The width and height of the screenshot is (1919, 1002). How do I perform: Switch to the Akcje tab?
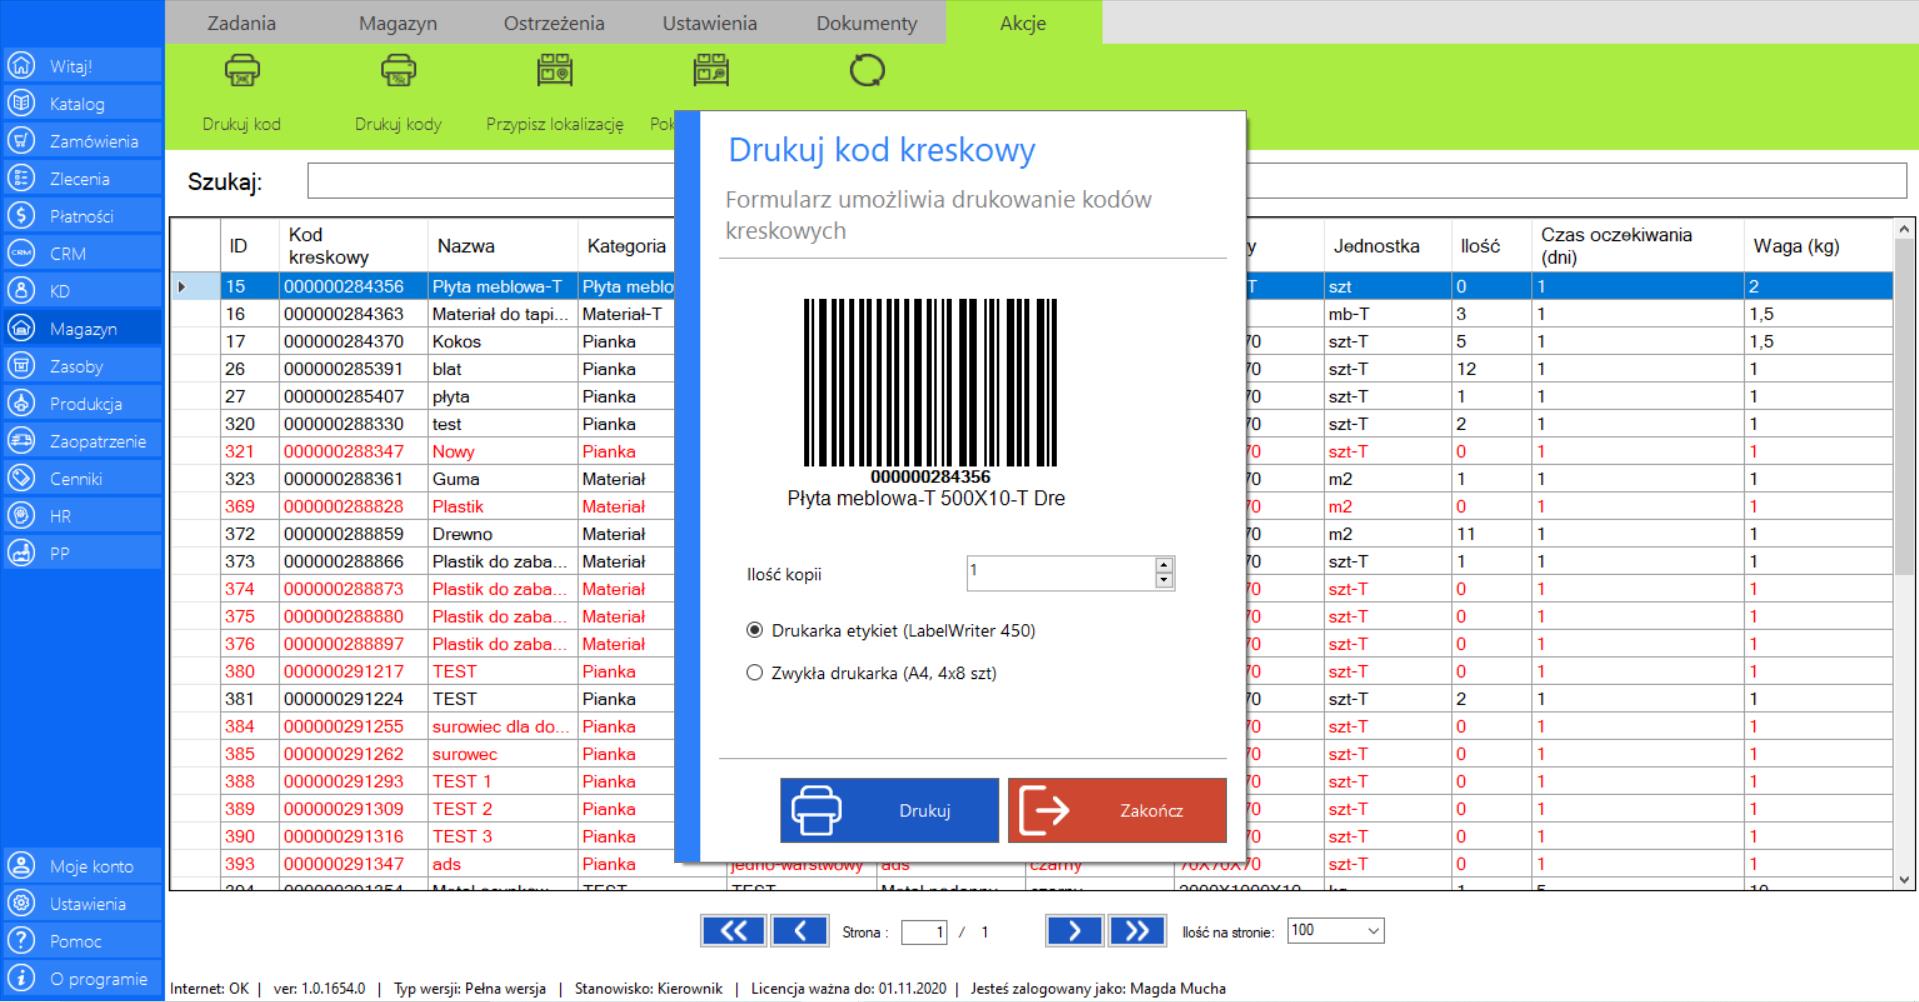(x=1023, y=23)
